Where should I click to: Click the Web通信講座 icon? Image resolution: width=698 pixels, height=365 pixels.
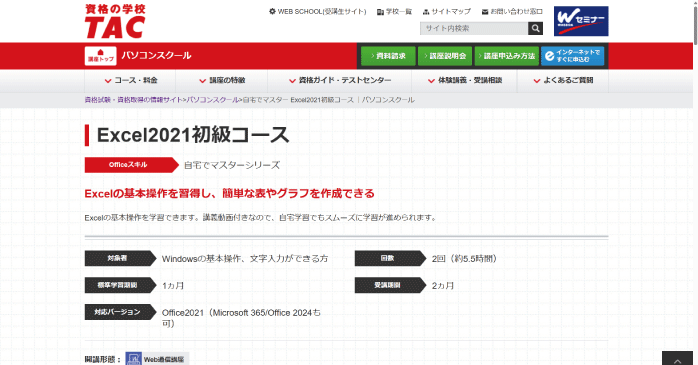(x=157, y=359)
